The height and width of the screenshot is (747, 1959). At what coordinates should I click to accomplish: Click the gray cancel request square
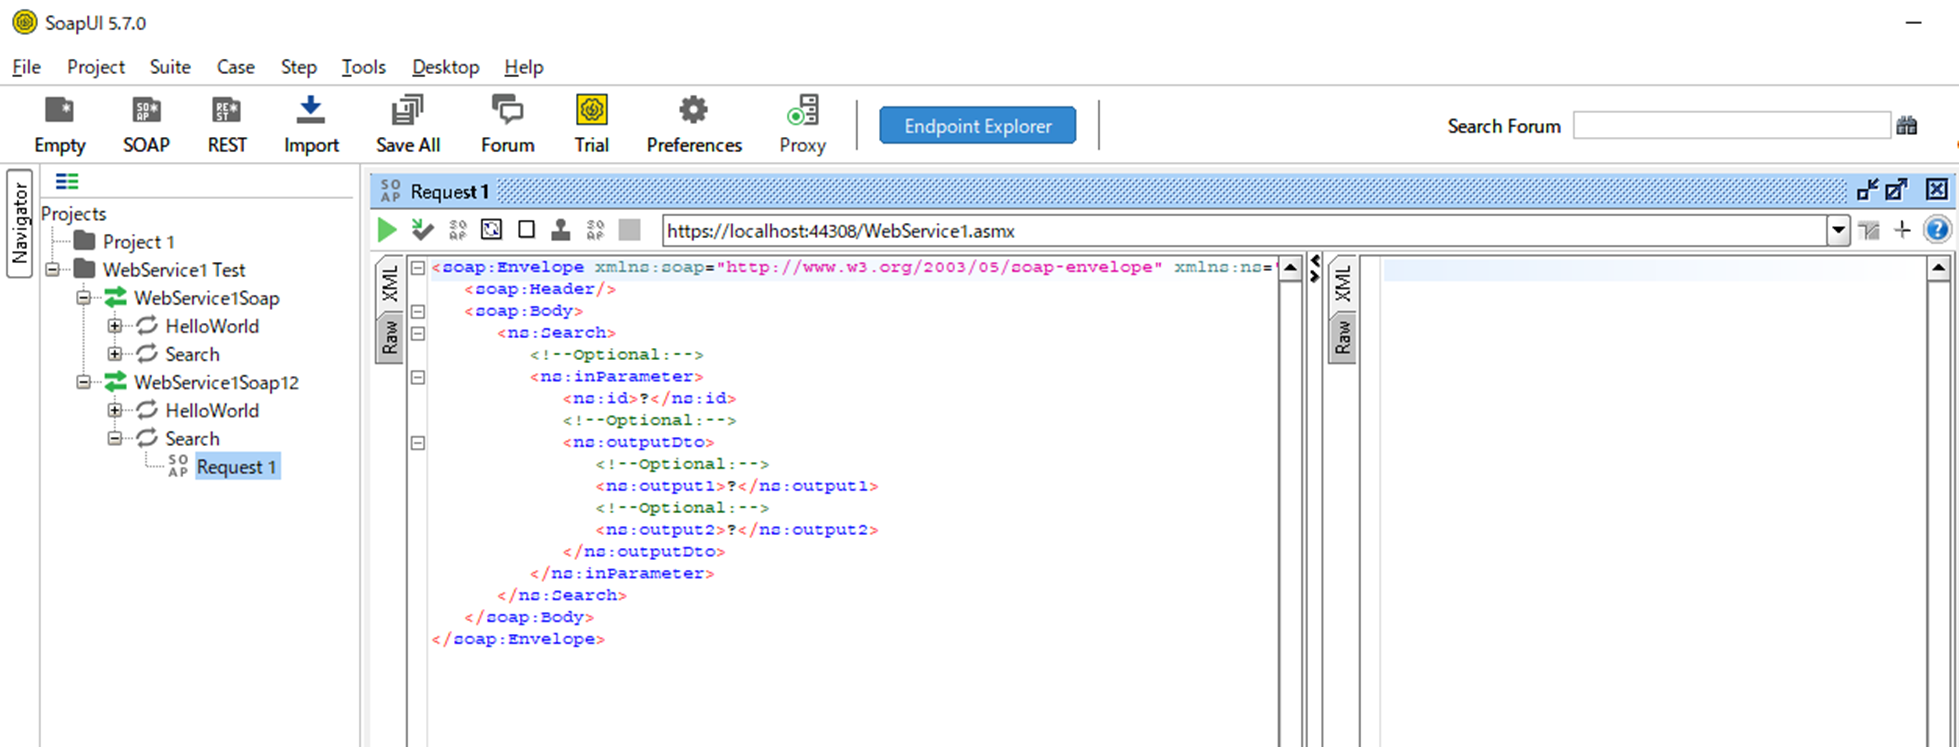tap(629, 230)
